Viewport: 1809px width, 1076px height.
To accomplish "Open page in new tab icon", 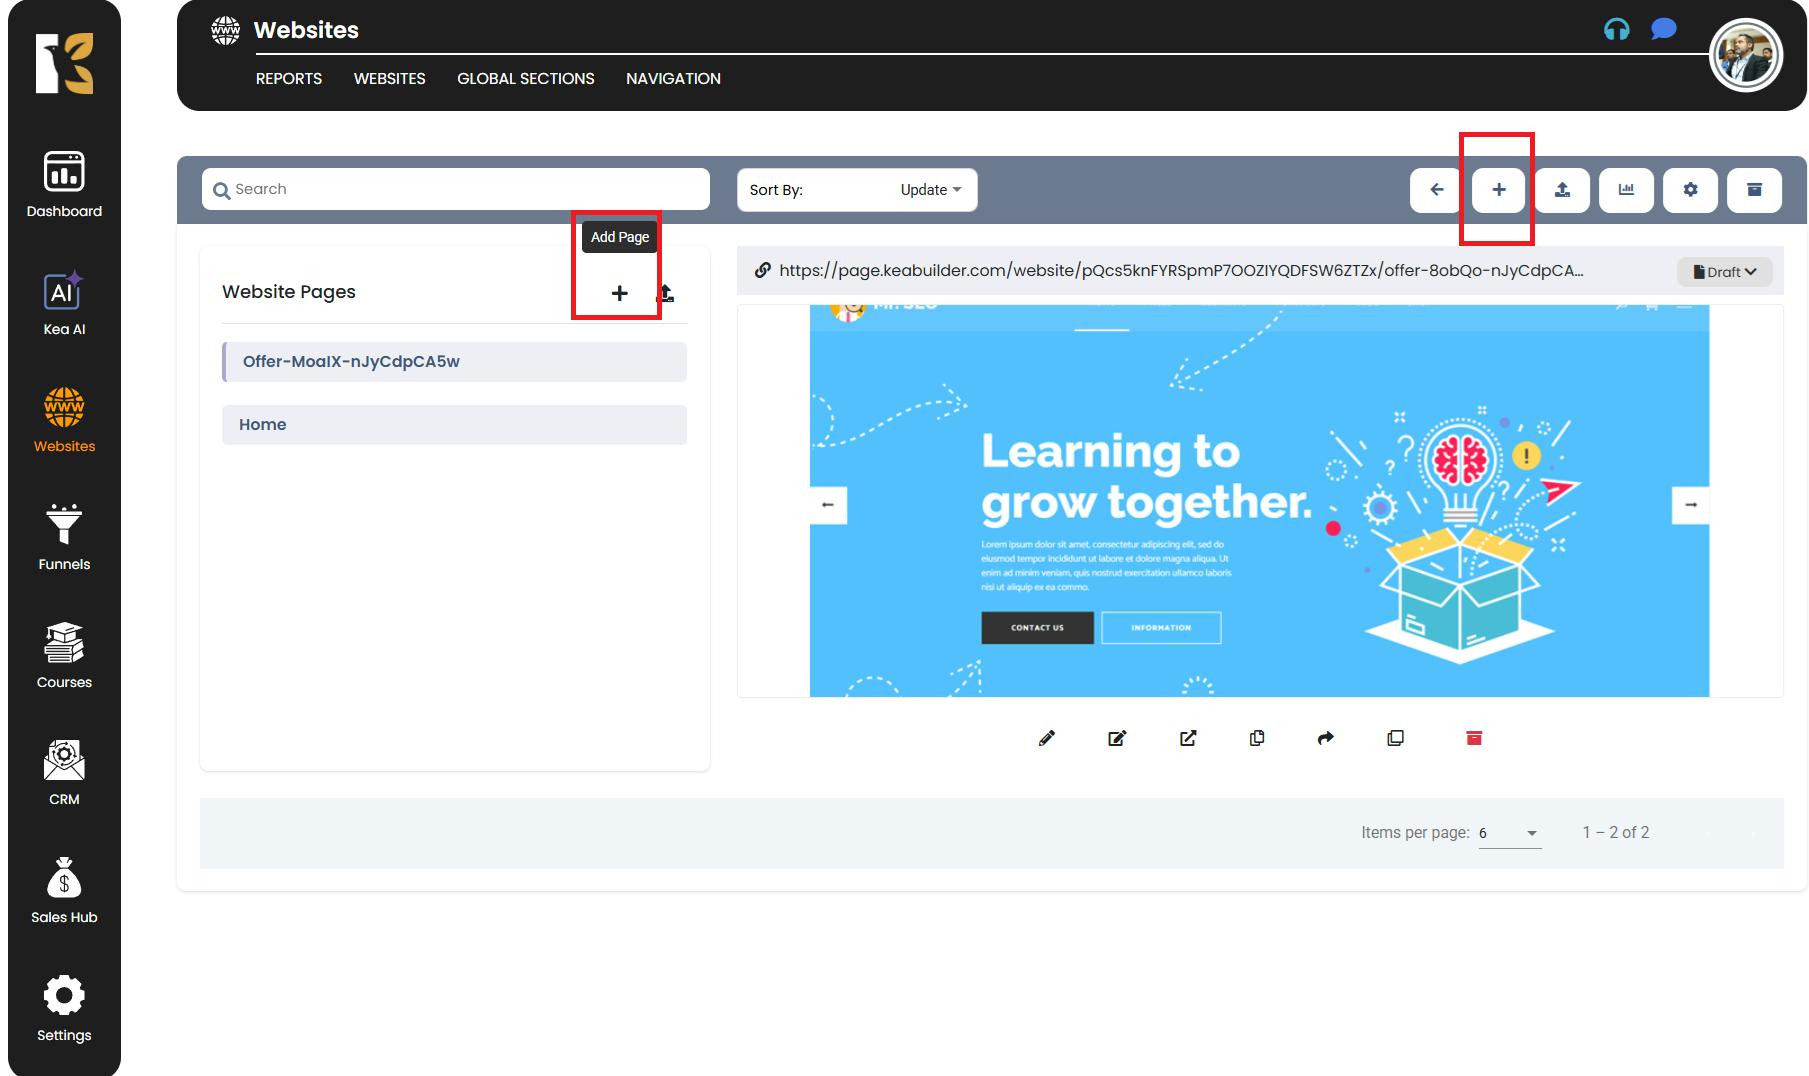I will [1188, 738].
